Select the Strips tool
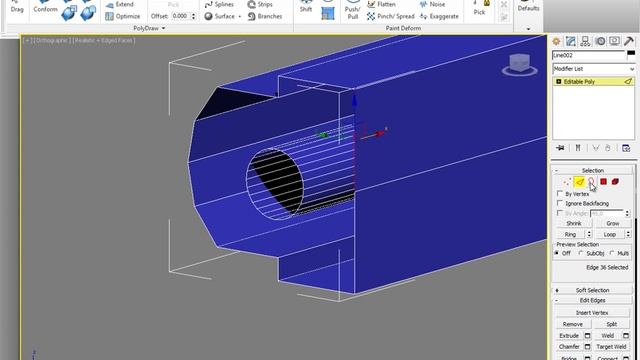Image resolution: width=640 pixels, height=360 pixels. [x=260, y=4]
